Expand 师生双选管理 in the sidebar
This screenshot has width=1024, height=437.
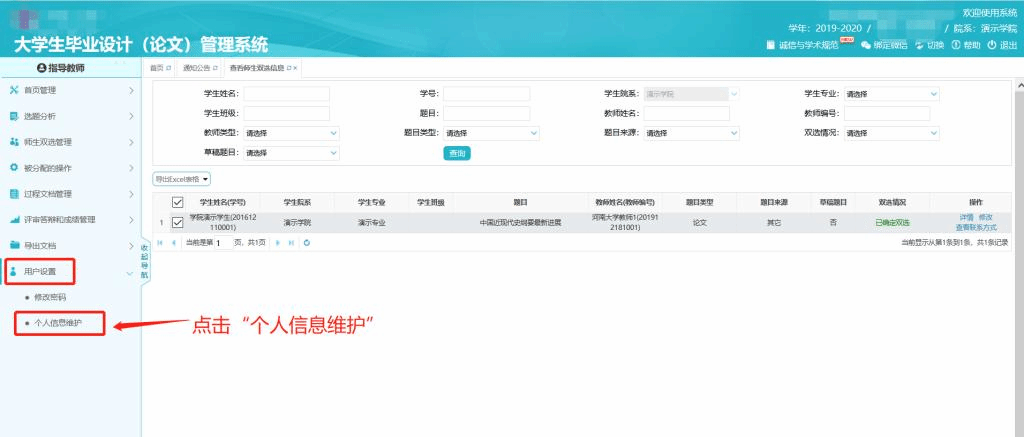coord(70,142)
